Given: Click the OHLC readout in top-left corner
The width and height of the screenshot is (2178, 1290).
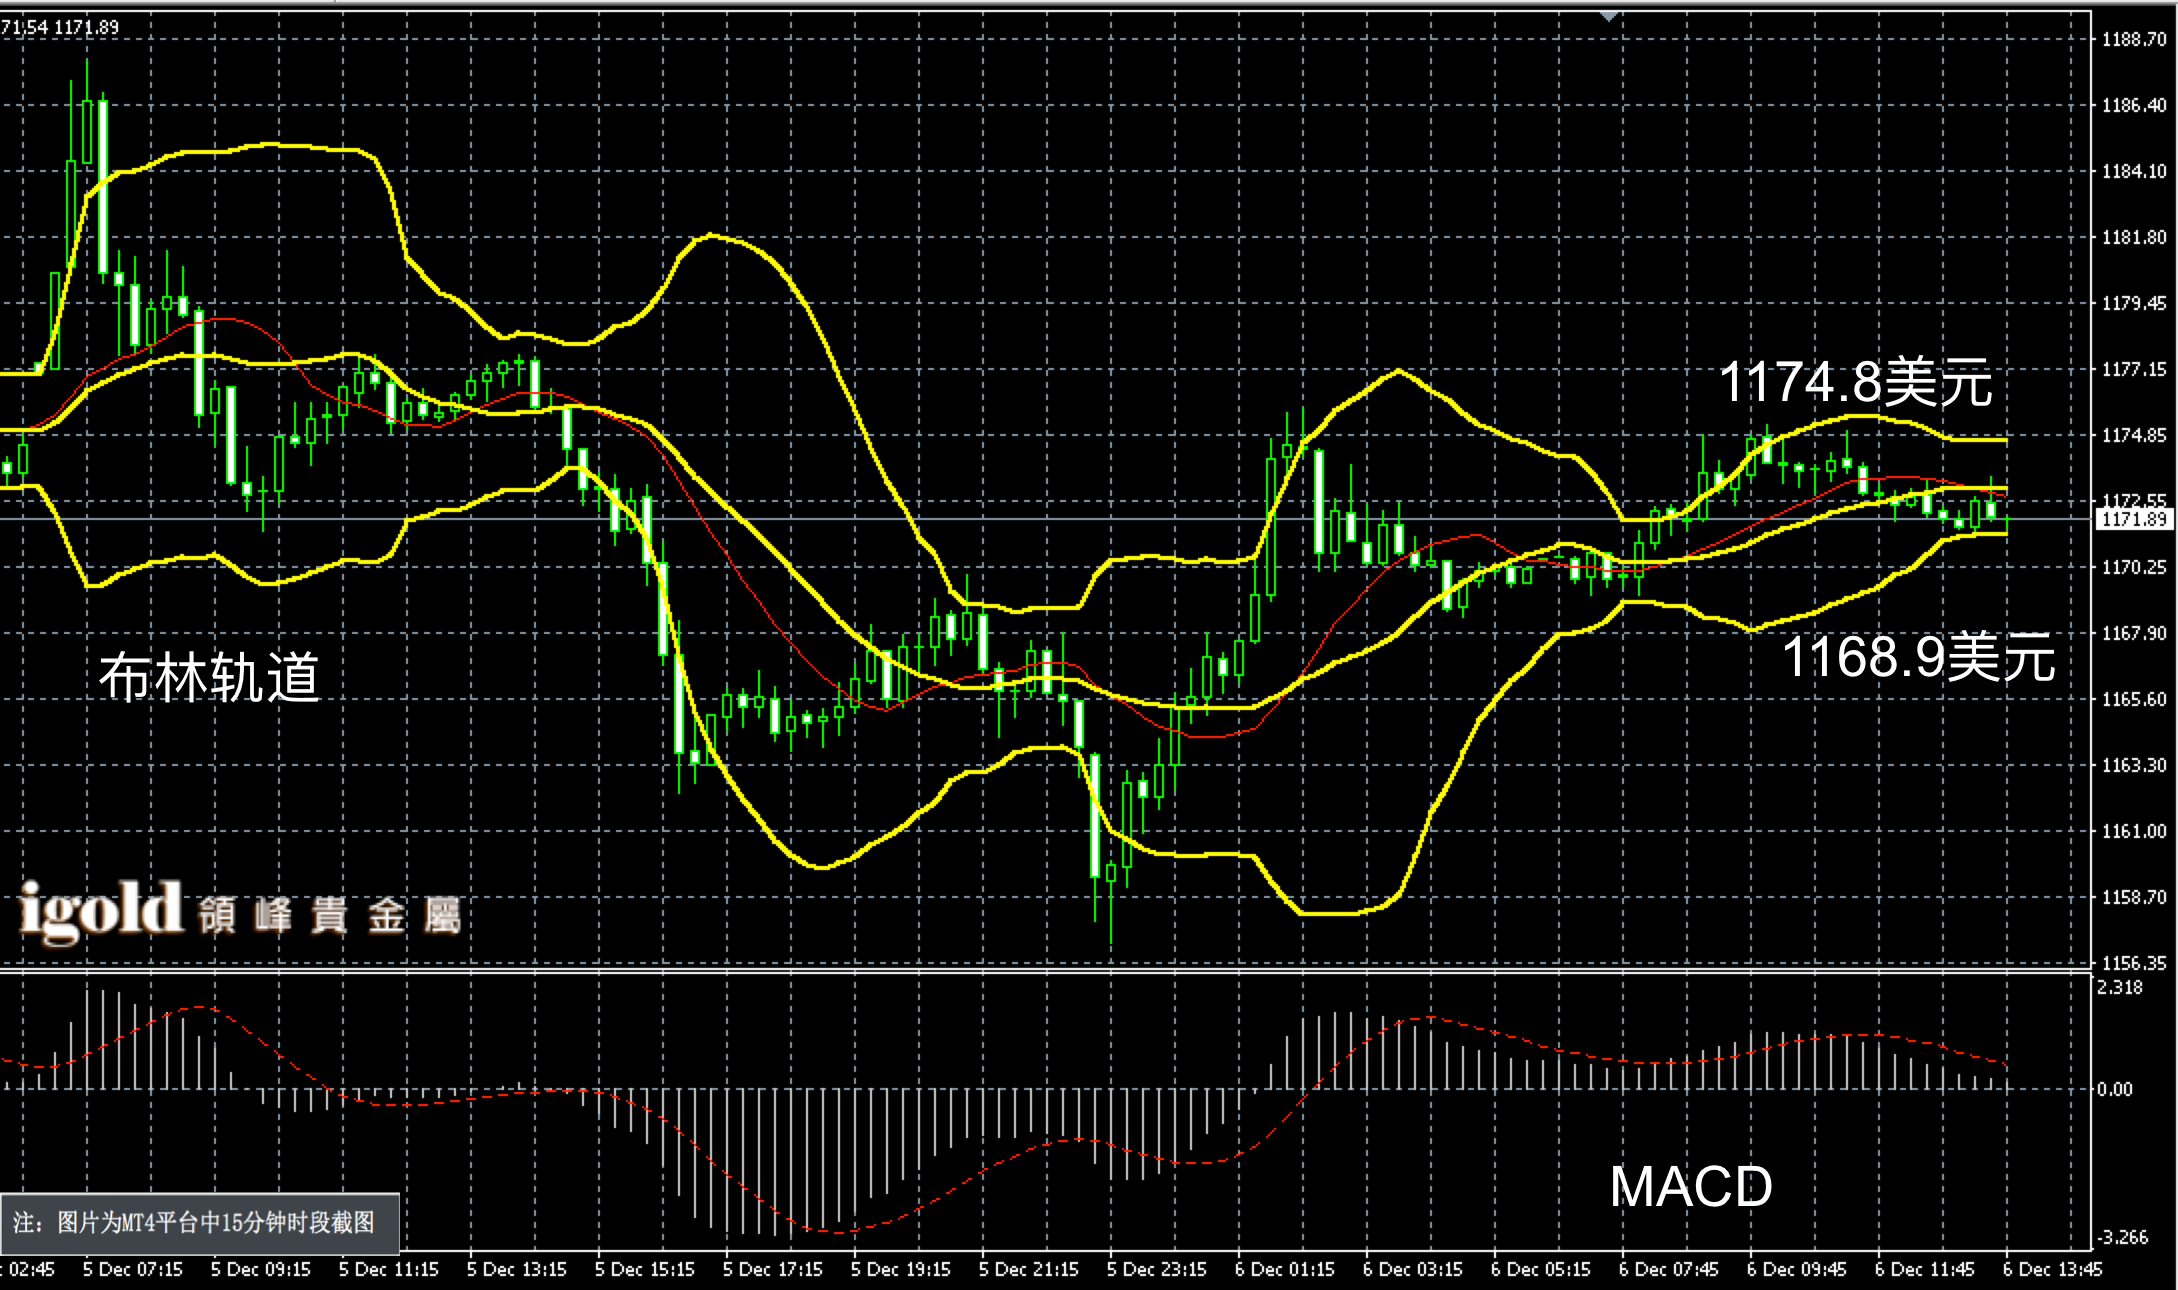Looking at the screenshot, I should [x=60, y=27].
